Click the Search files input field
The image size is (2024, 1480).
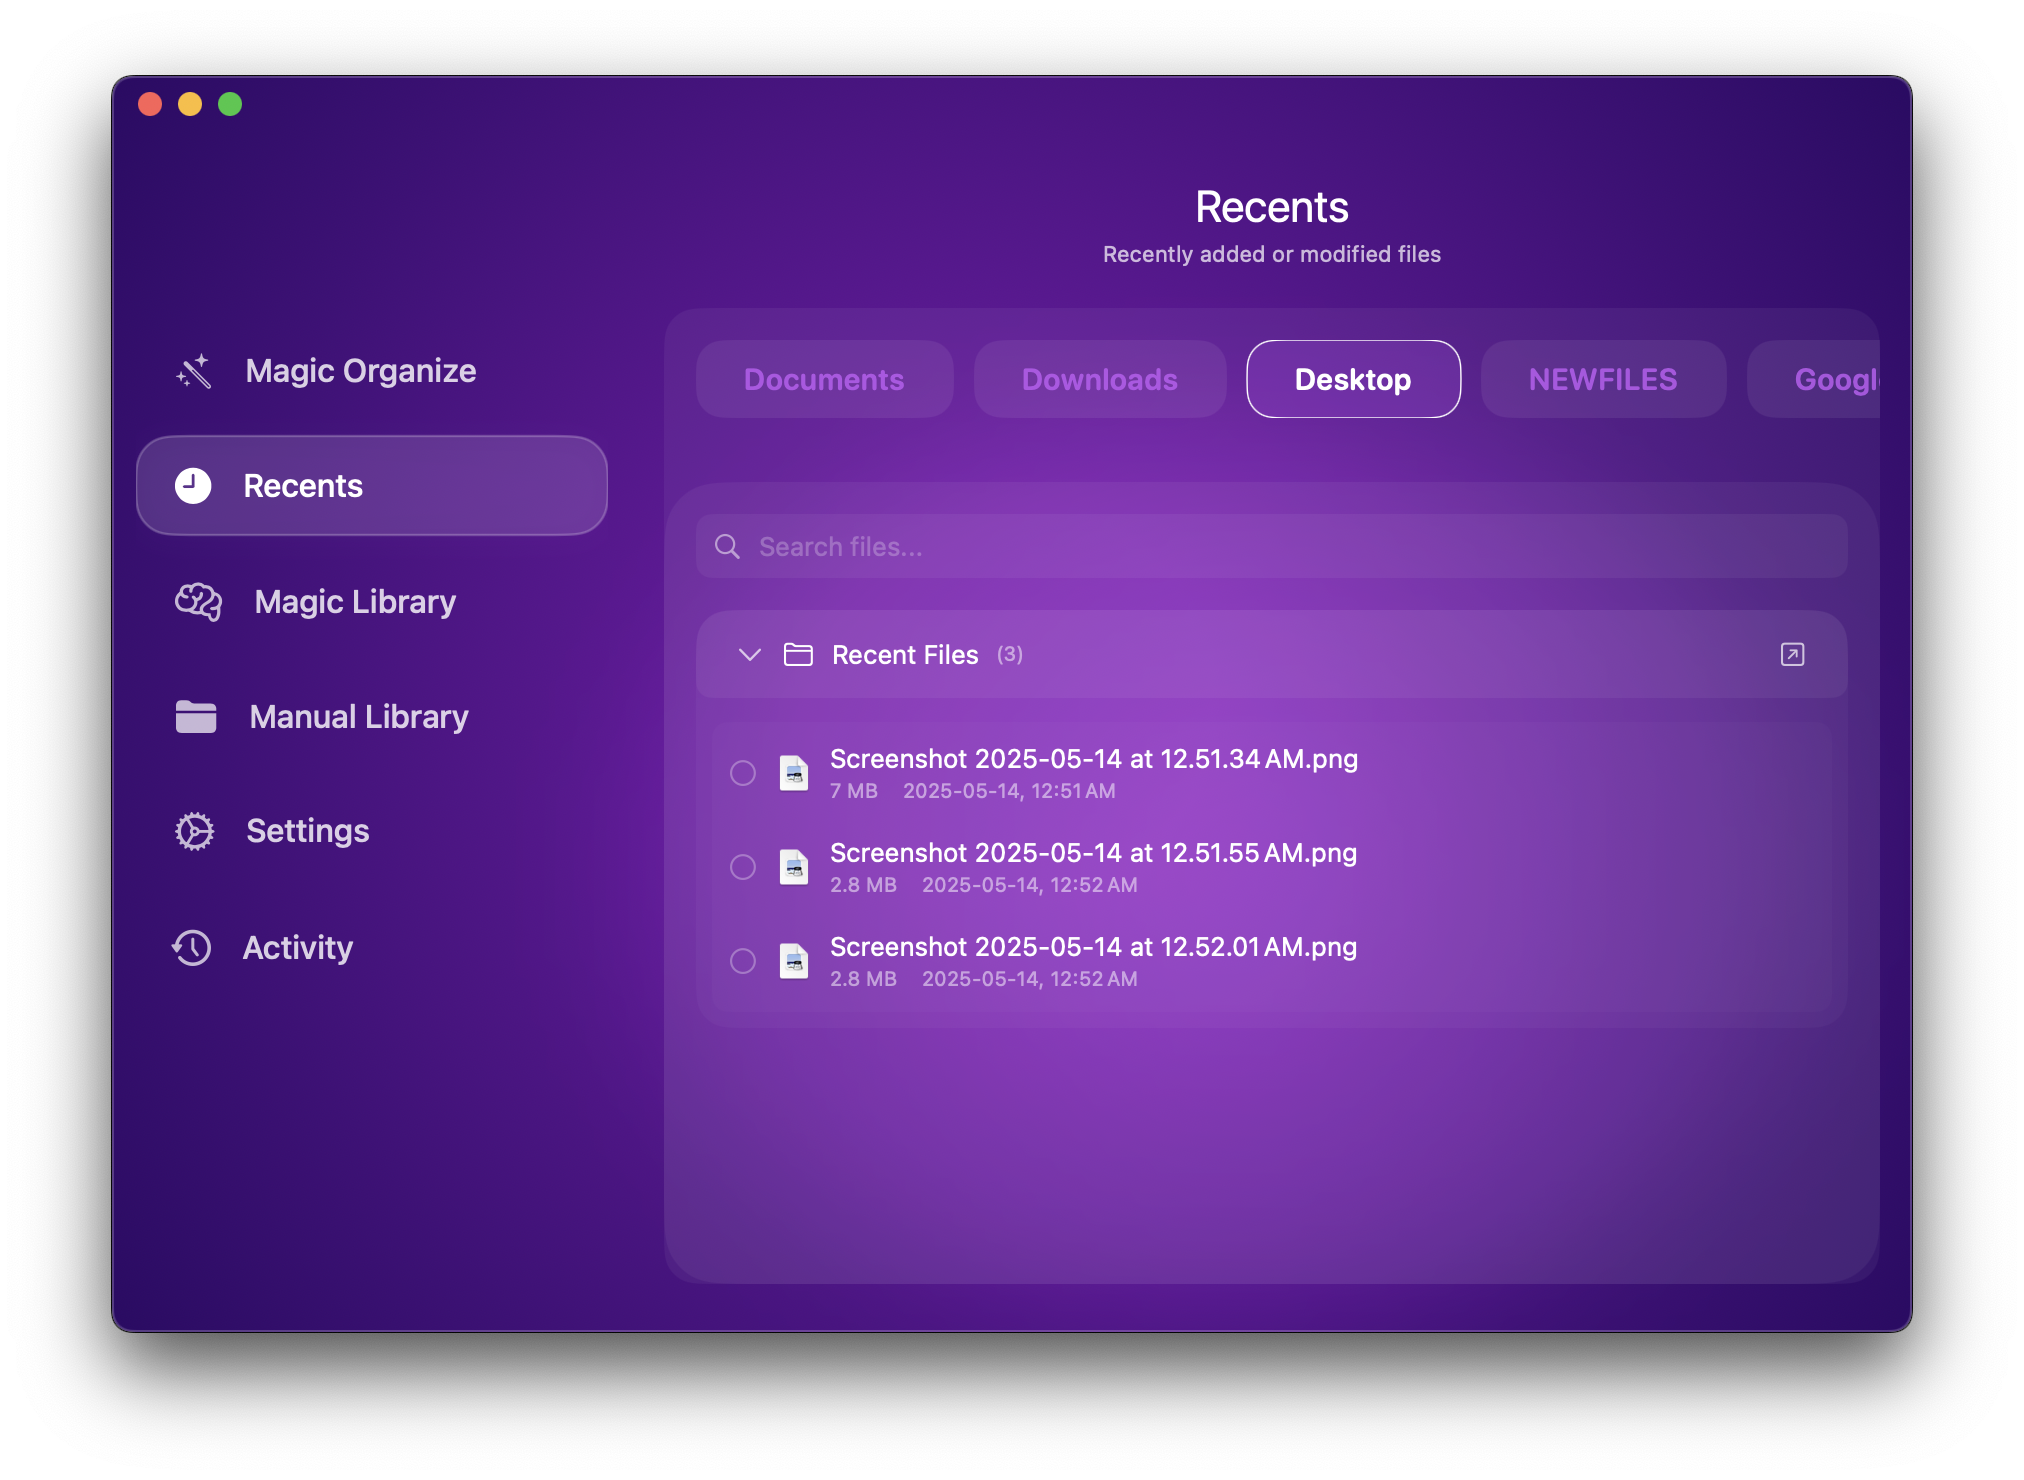[1270, 547]
